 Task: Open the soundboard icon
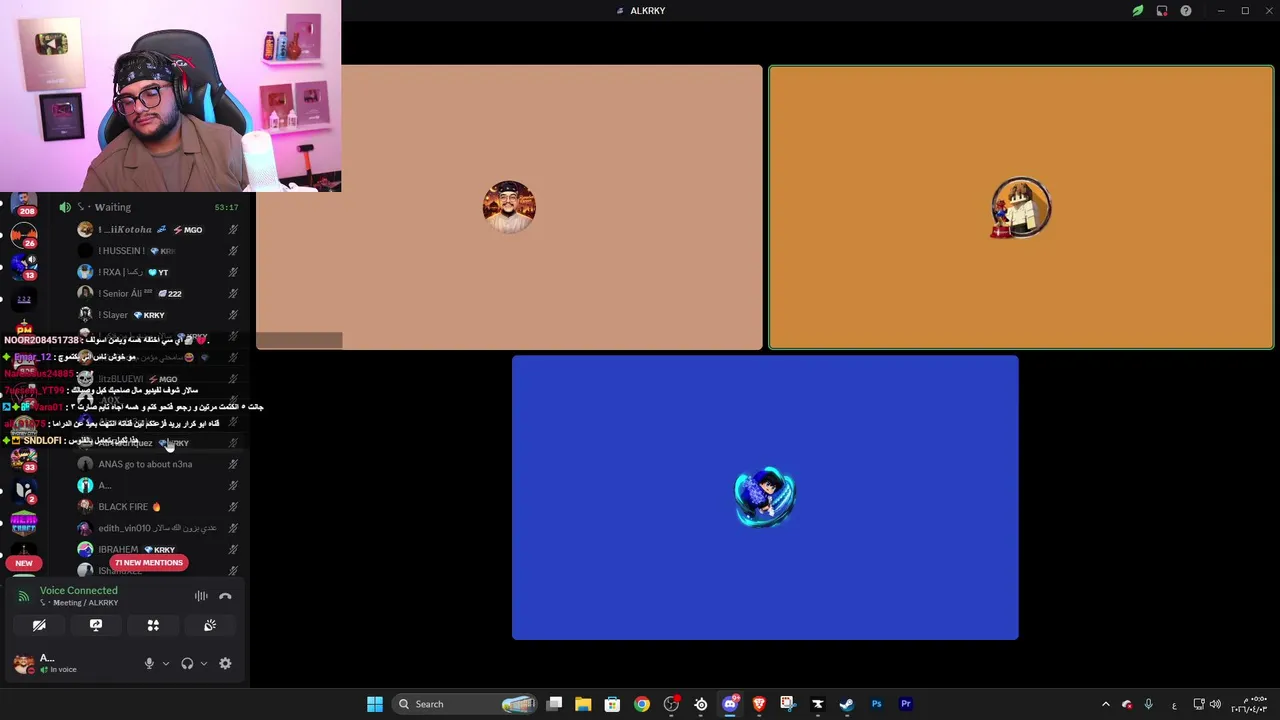(210, 625)
